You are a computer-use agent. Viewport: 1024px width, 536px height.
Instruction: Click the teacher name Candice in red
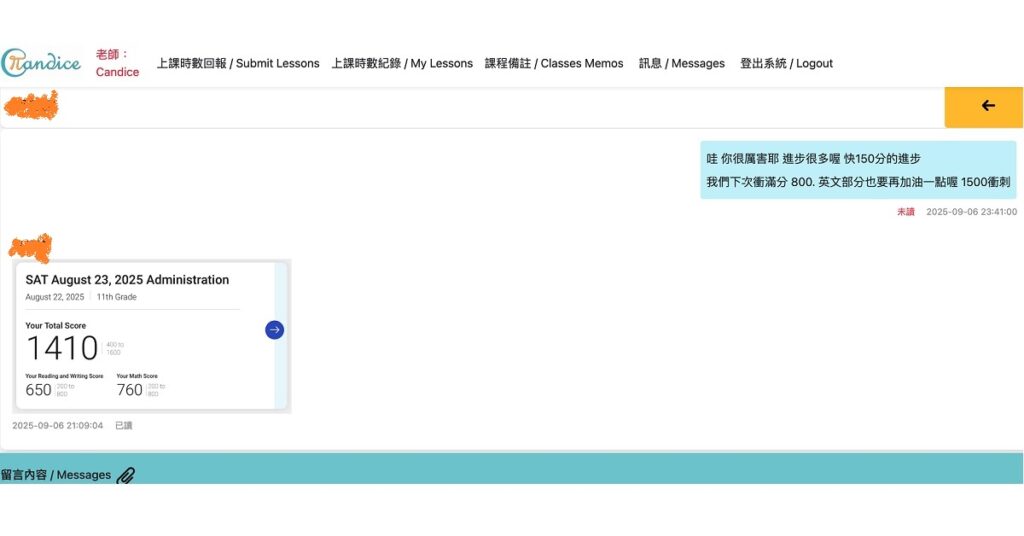click(117, 72)
